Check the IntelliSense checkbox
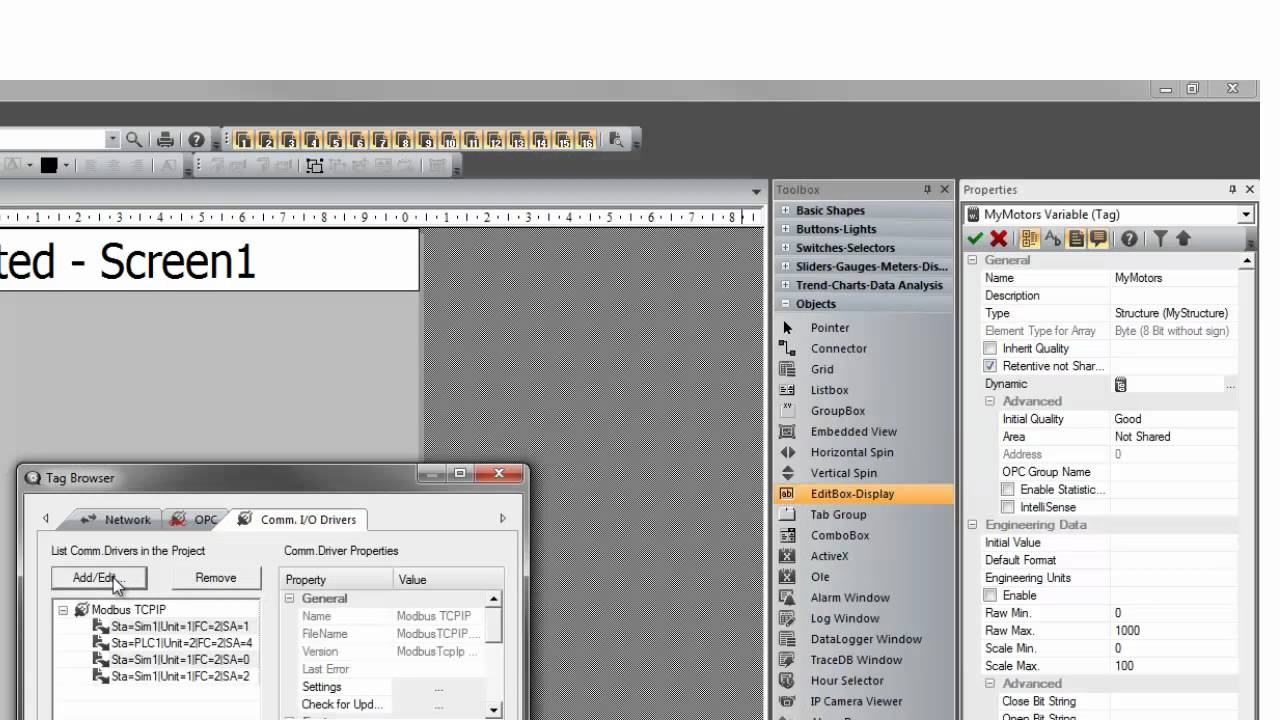The width and height of the screenshot is (1280, 720). tap(1008, 508)
